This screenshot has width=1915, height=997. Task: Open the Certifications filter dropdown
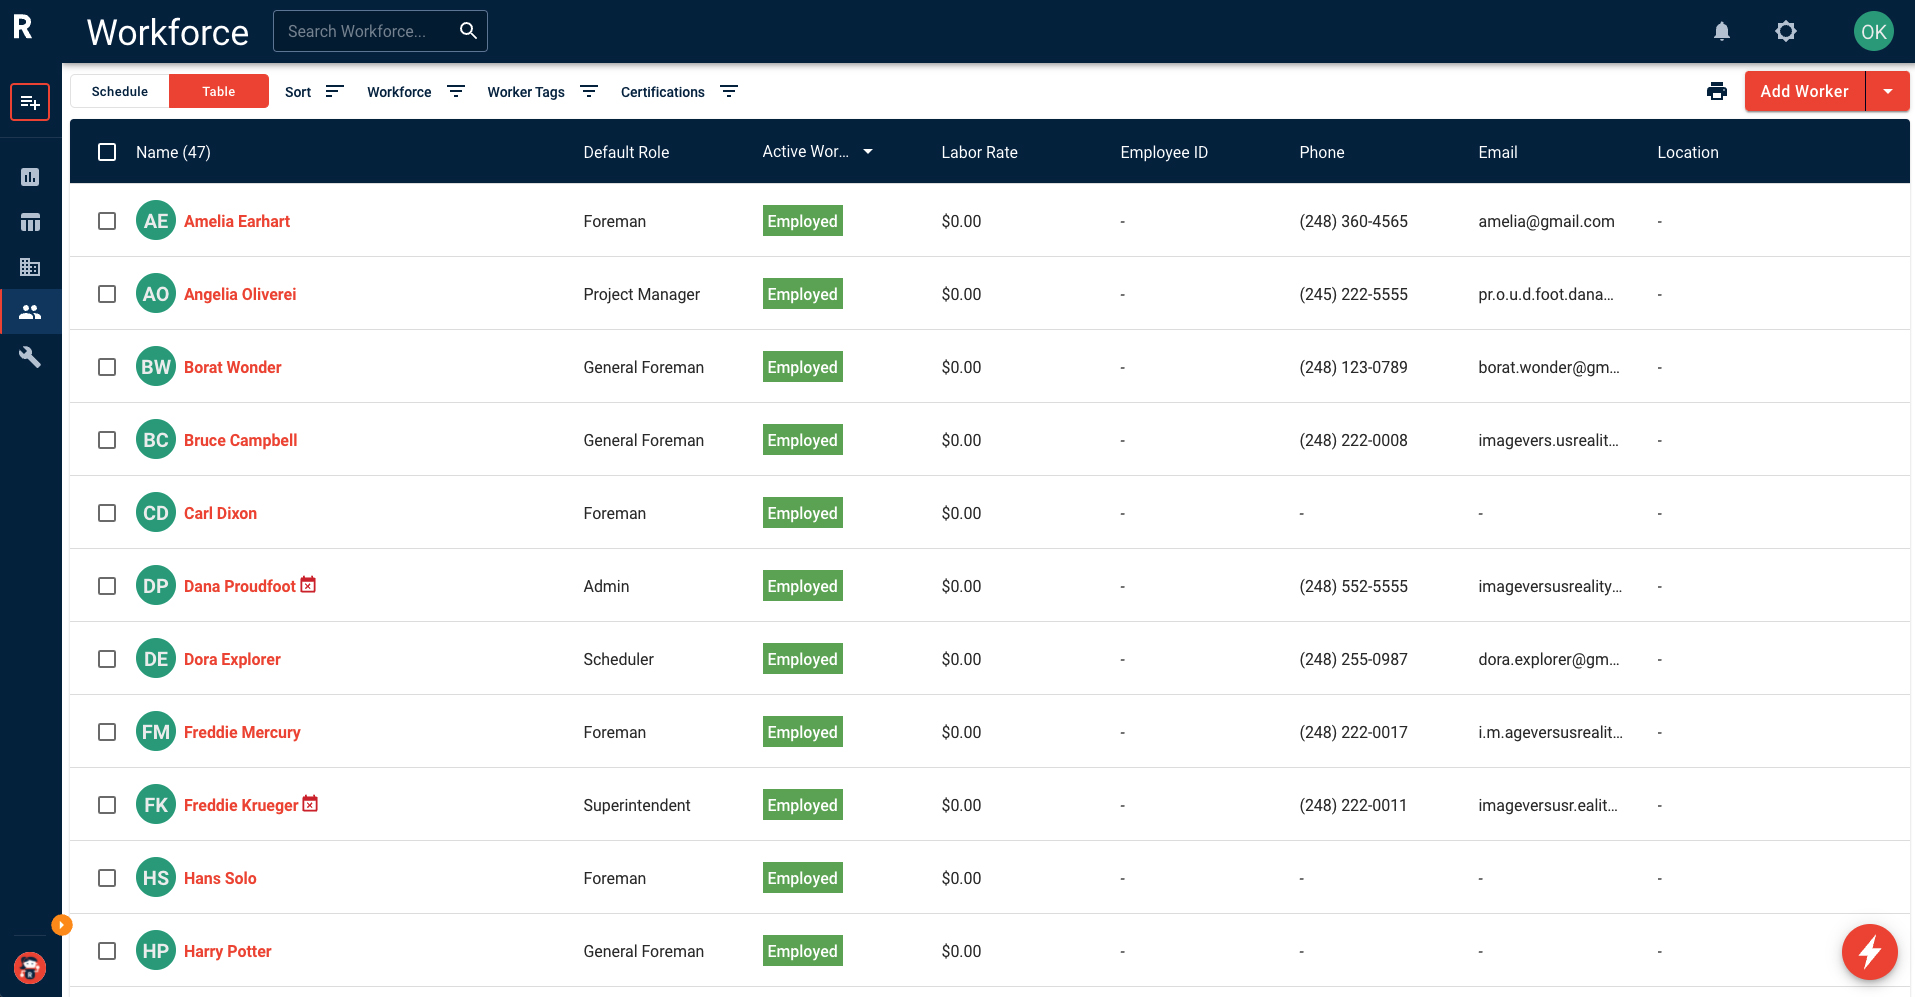[x=679, y=91]
